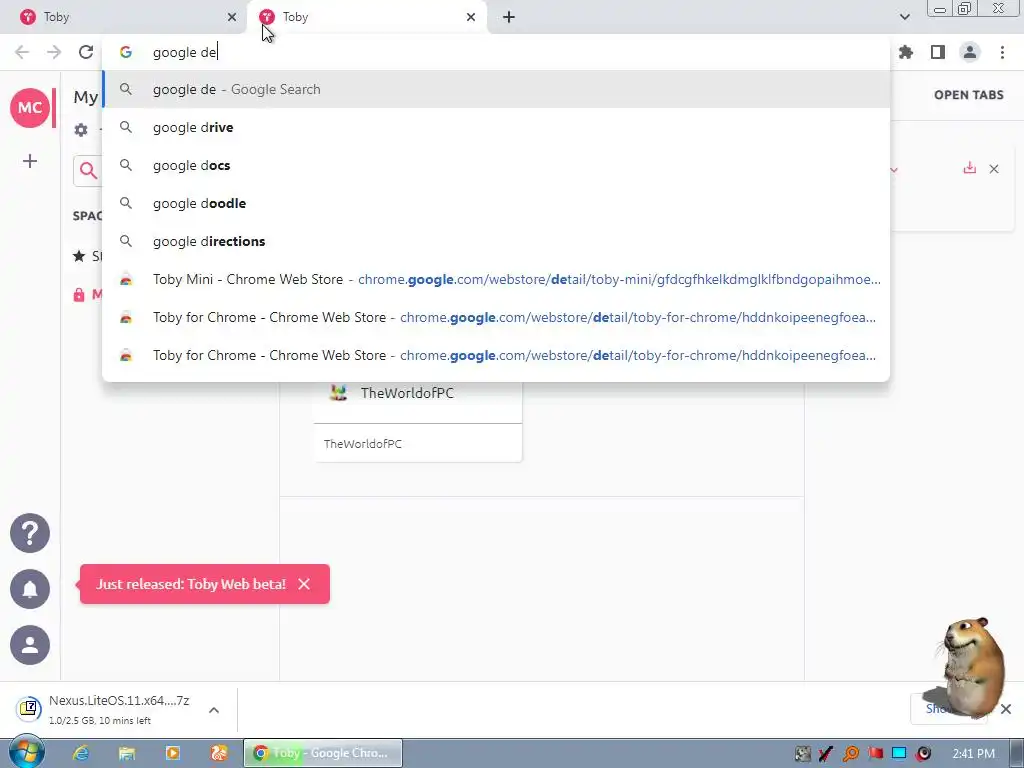
Task: Select the Toby - Google Chrome taskbar button
Action: 323,753
